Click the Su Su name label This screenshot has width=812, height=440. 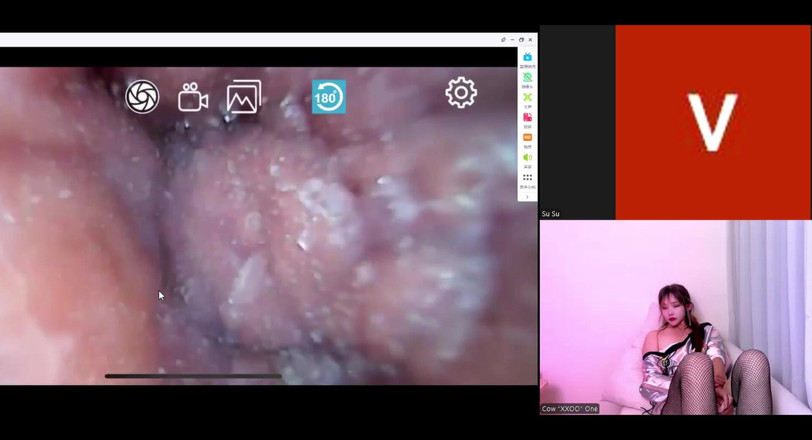click(551, 214)
